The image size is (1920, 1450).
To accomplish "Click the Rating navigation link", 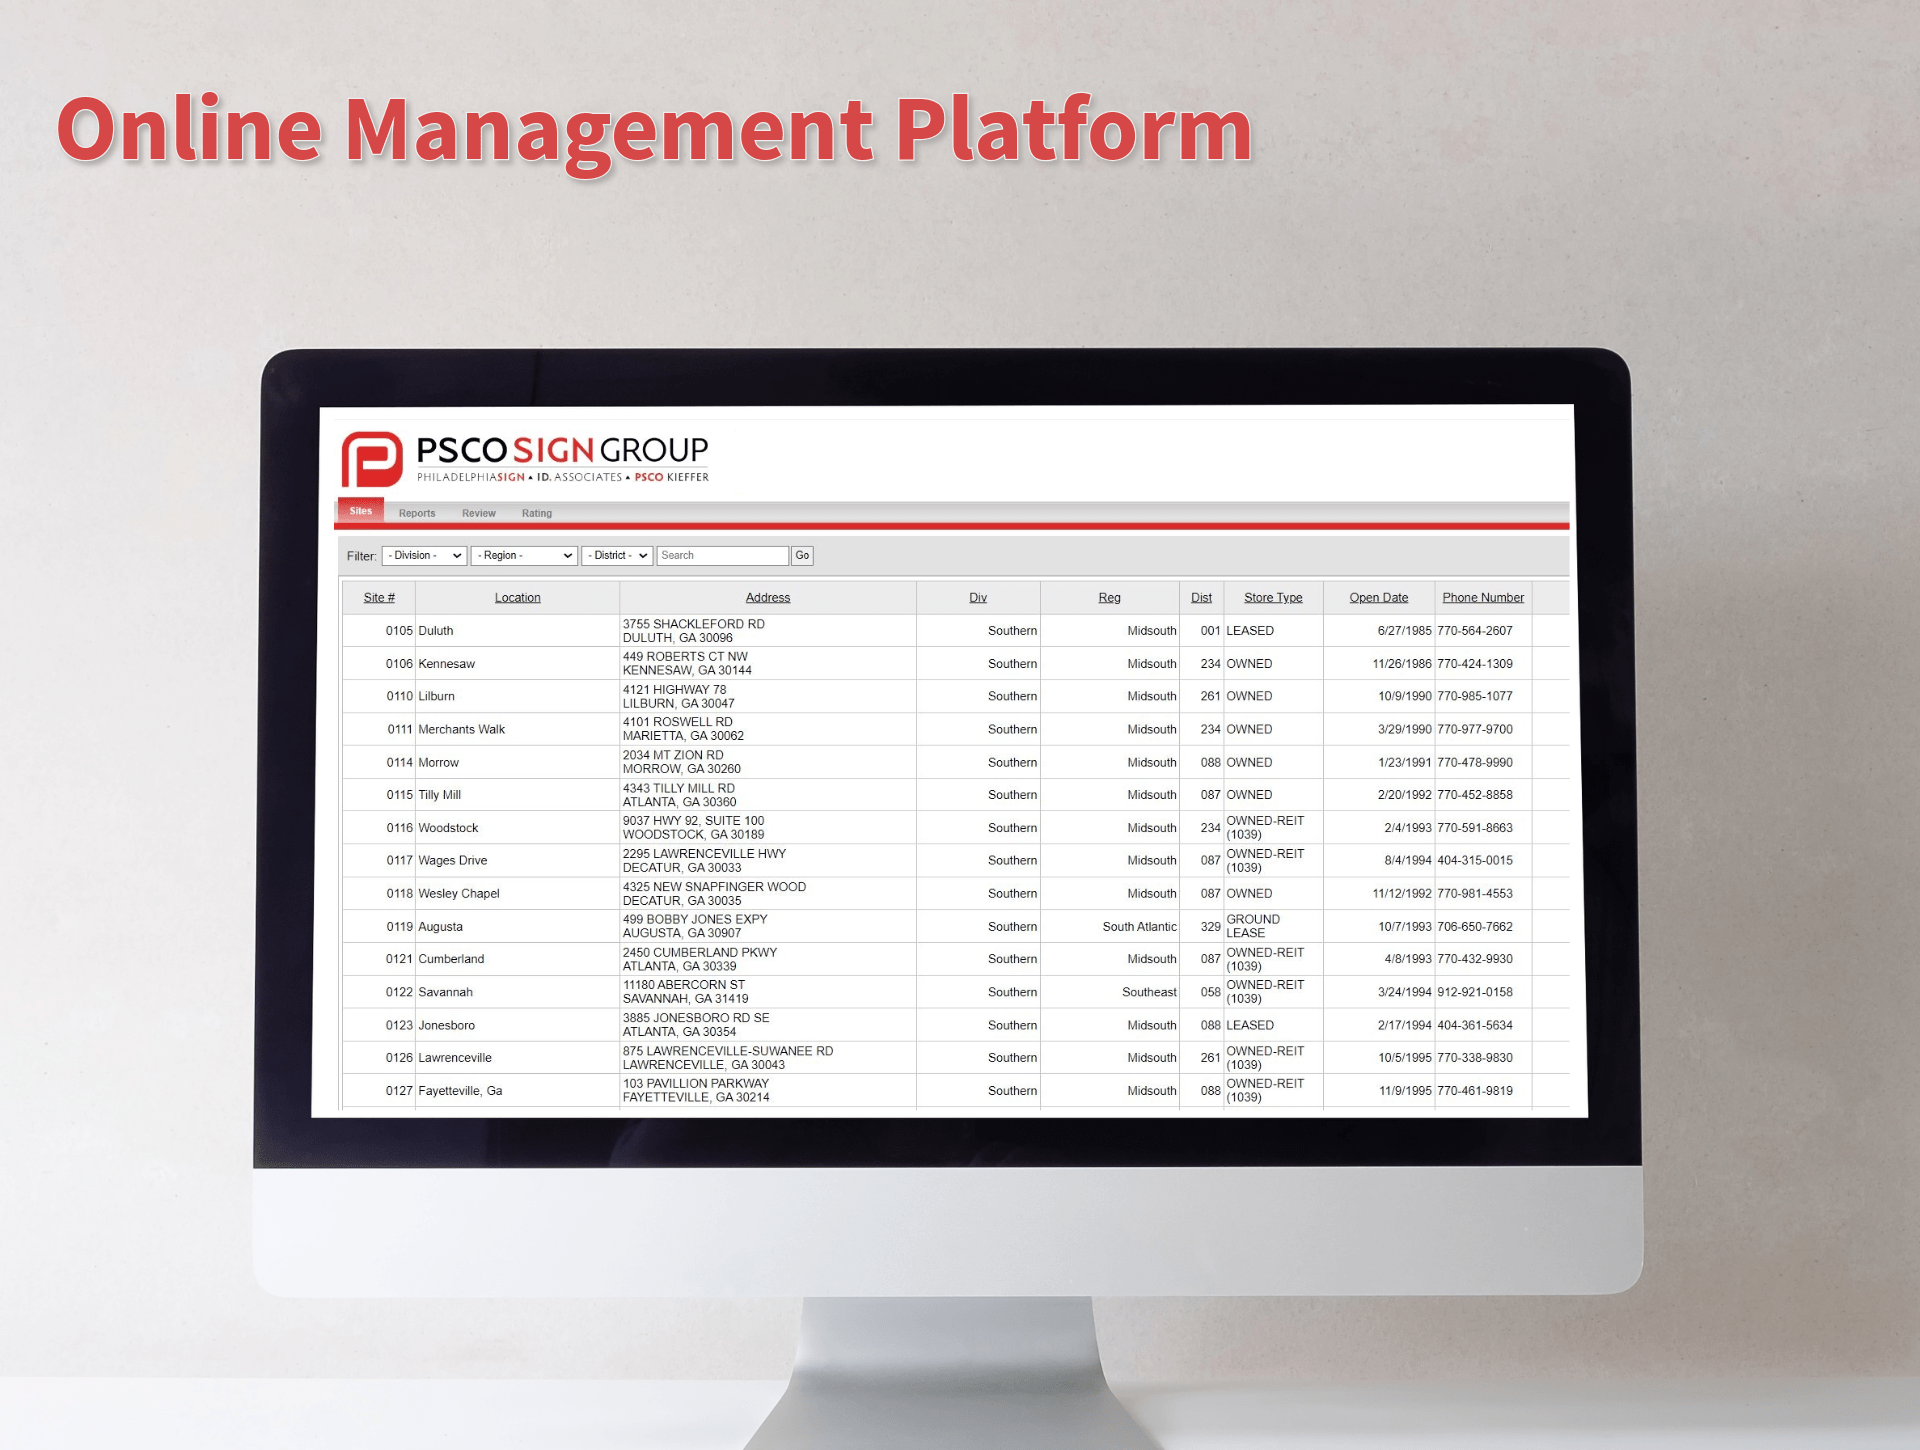I will (x=541, y=513).
